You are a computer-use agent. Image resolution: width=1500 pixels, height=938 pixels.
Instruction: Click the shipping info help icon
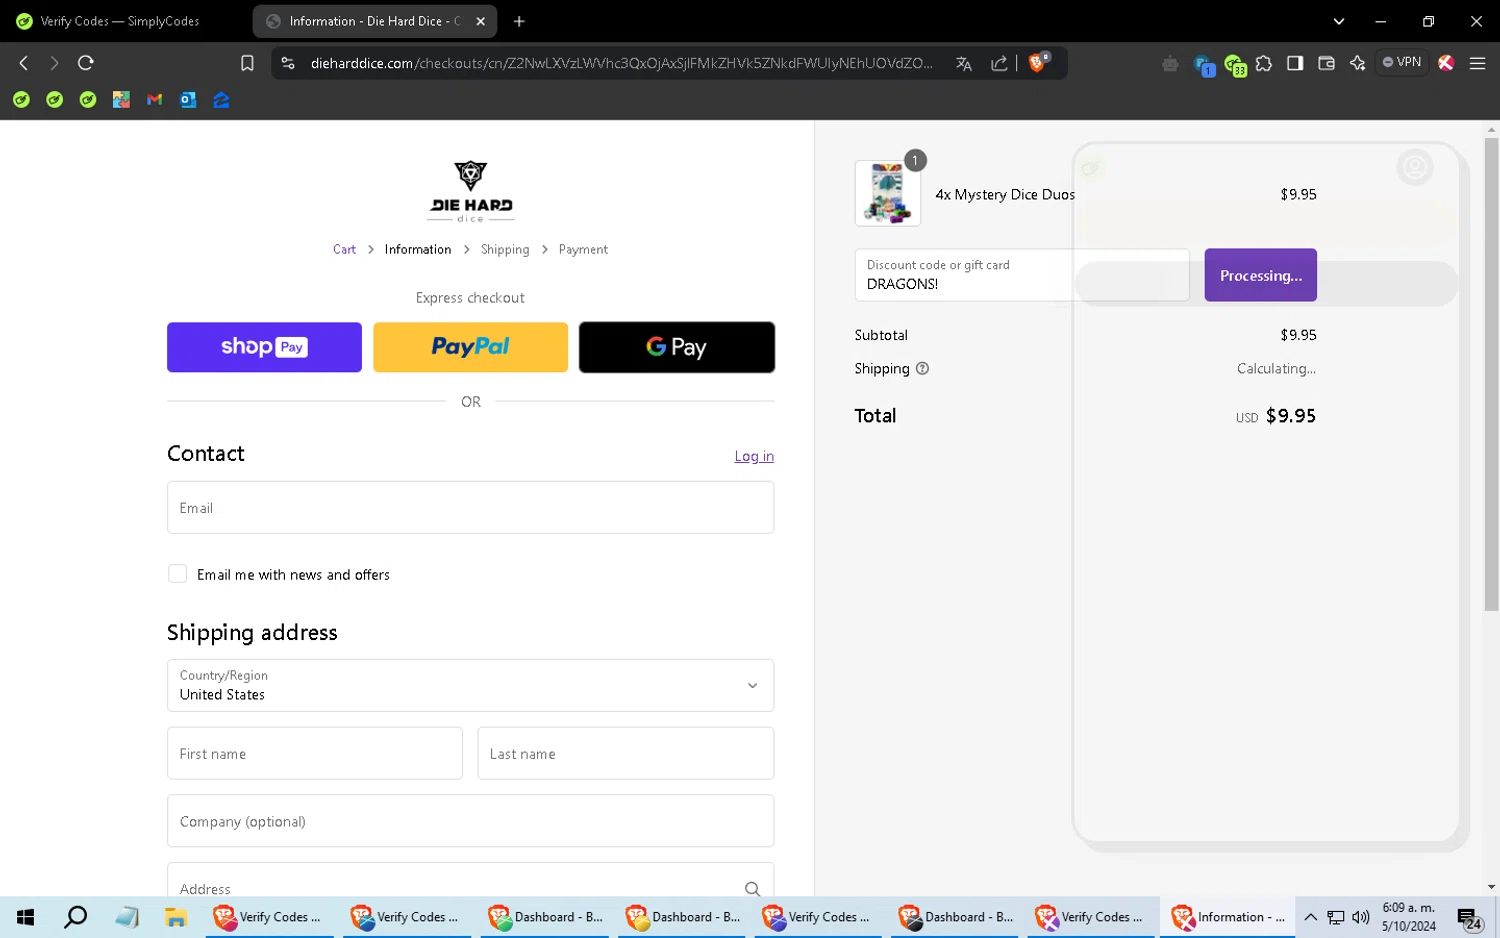click(922, 368)
